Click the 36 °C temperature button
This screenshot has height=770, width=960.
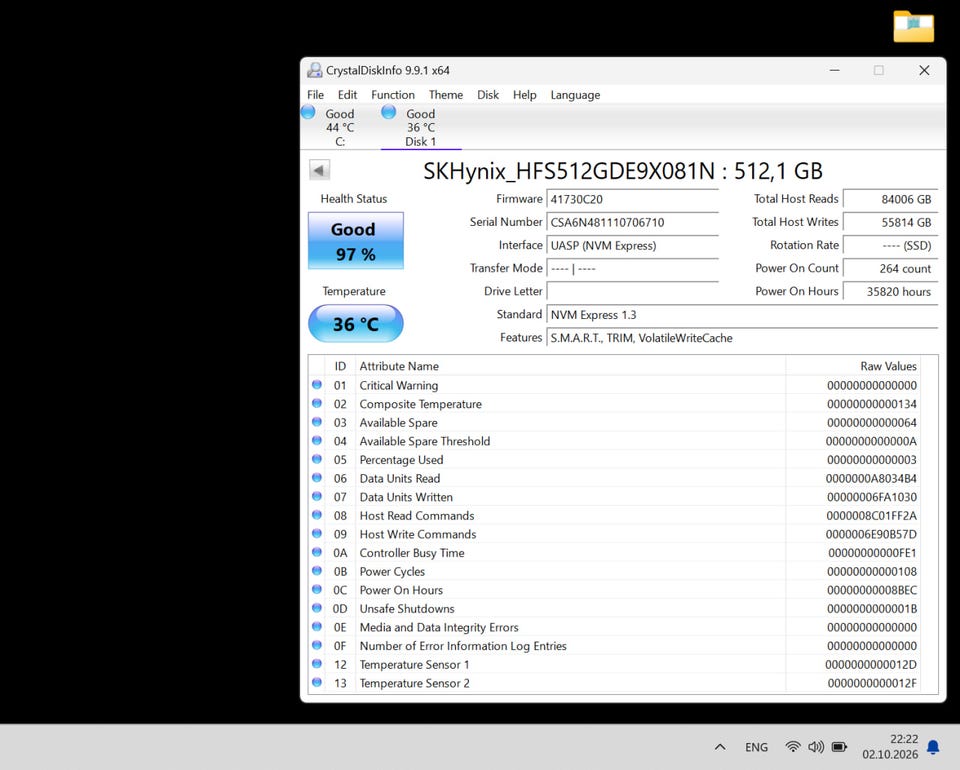356,323
